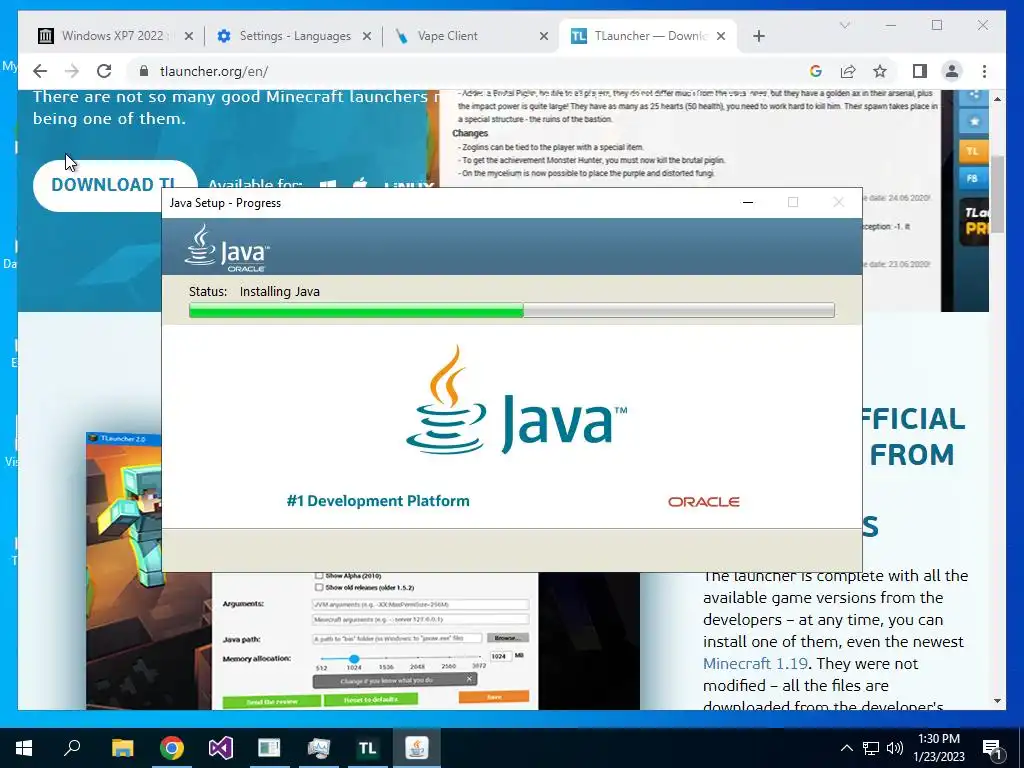
Task: Go back using browser back arrow
Action: pos(40,71)
